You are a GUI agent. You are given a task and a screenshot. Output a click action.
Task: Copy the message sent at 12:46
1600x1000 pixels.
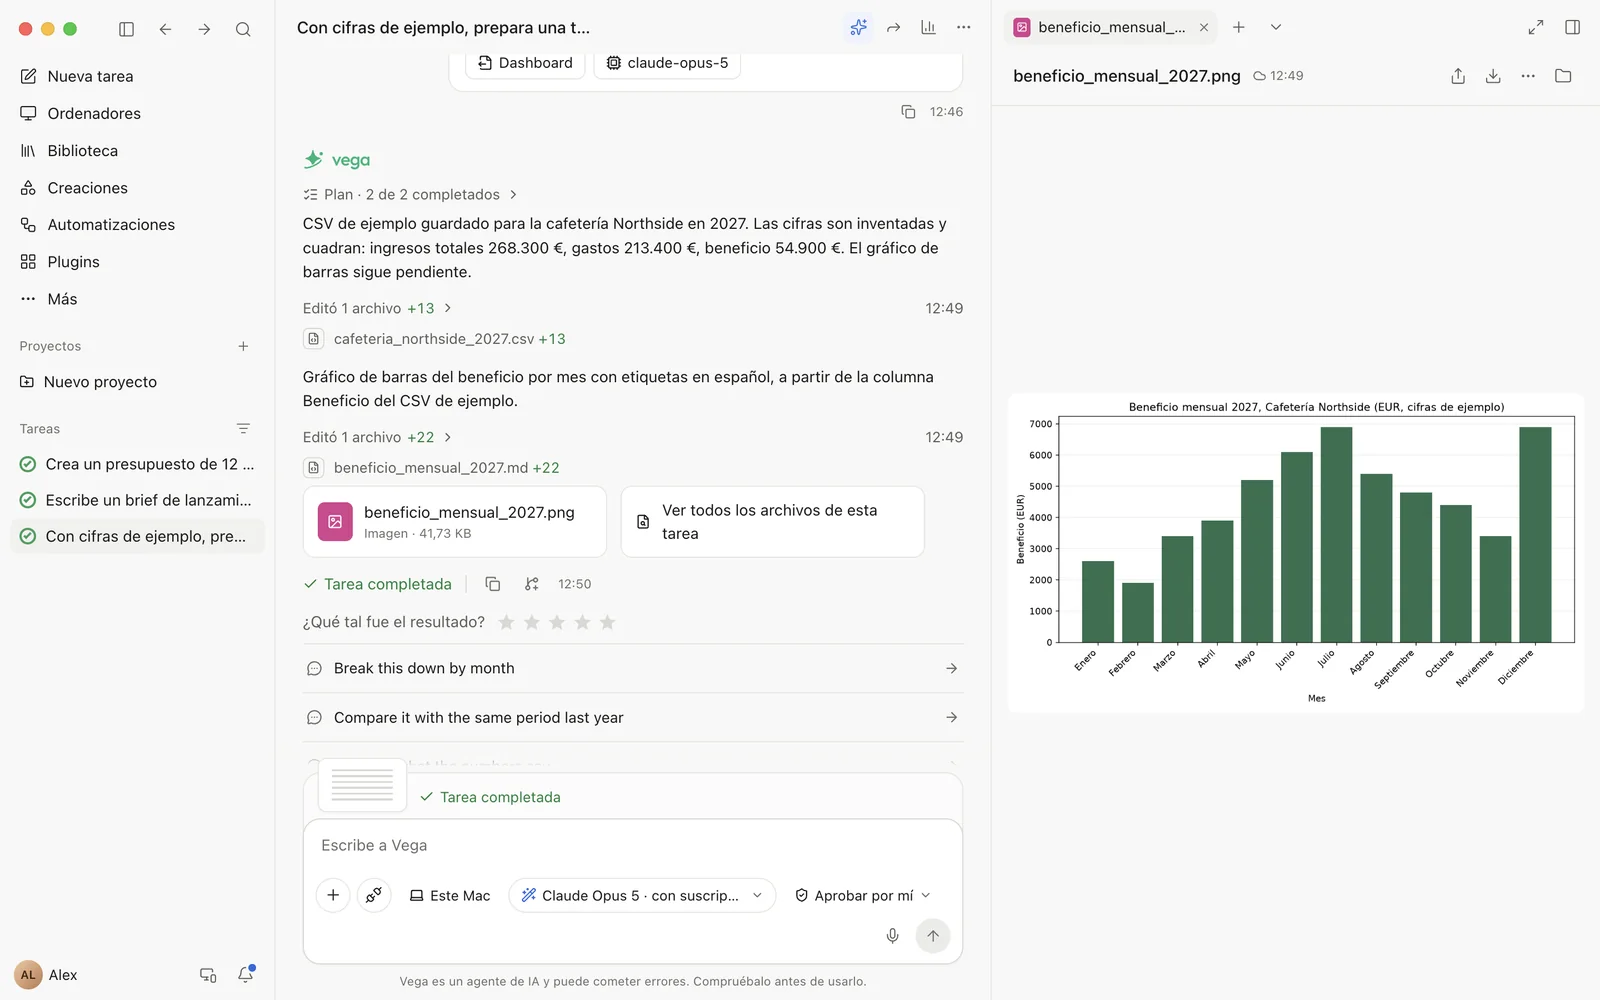[908, 112]
